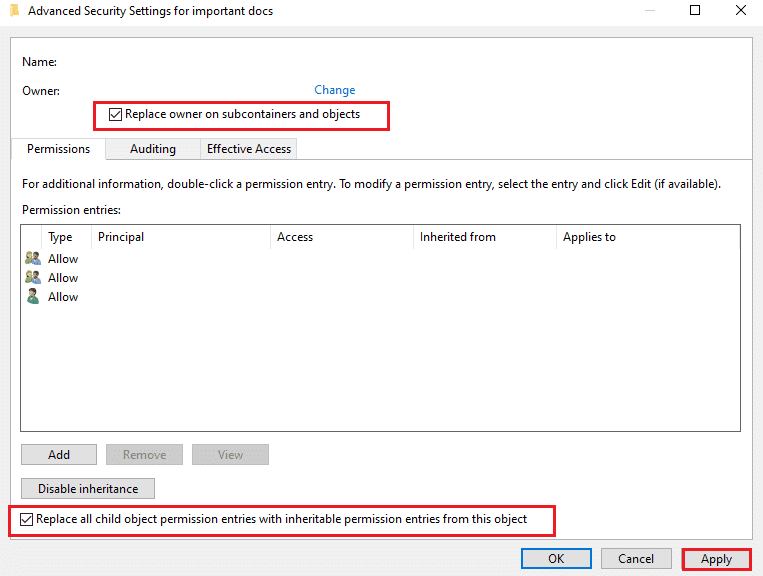Click the Change owner link
The height and width of the screenshot is (576, 763).
click(334, 90)
